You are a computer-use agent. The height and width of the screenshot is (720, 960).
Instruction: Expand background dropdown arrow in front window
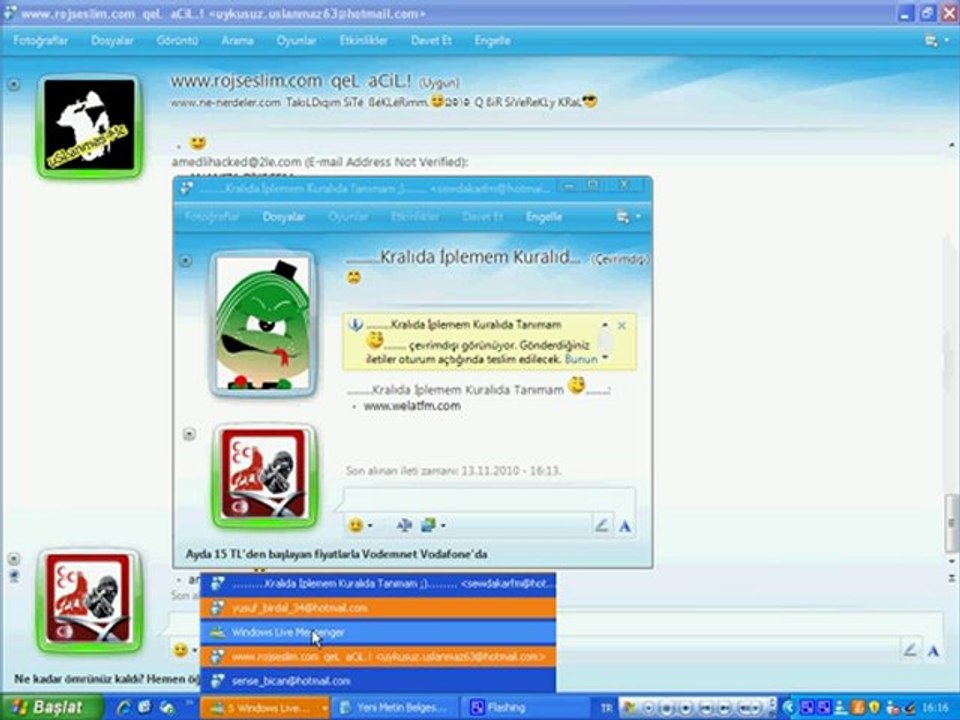443,526
